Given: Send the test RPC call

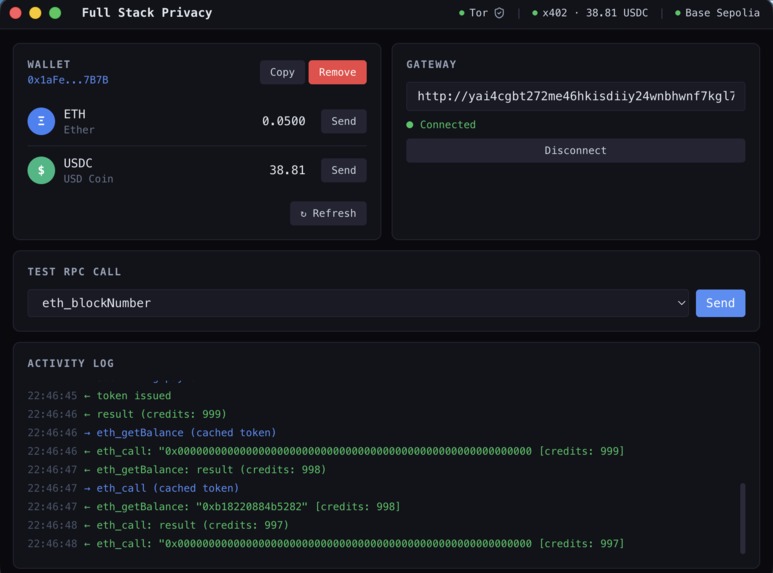Looking at the screenshot, I should tap(720, 303).
